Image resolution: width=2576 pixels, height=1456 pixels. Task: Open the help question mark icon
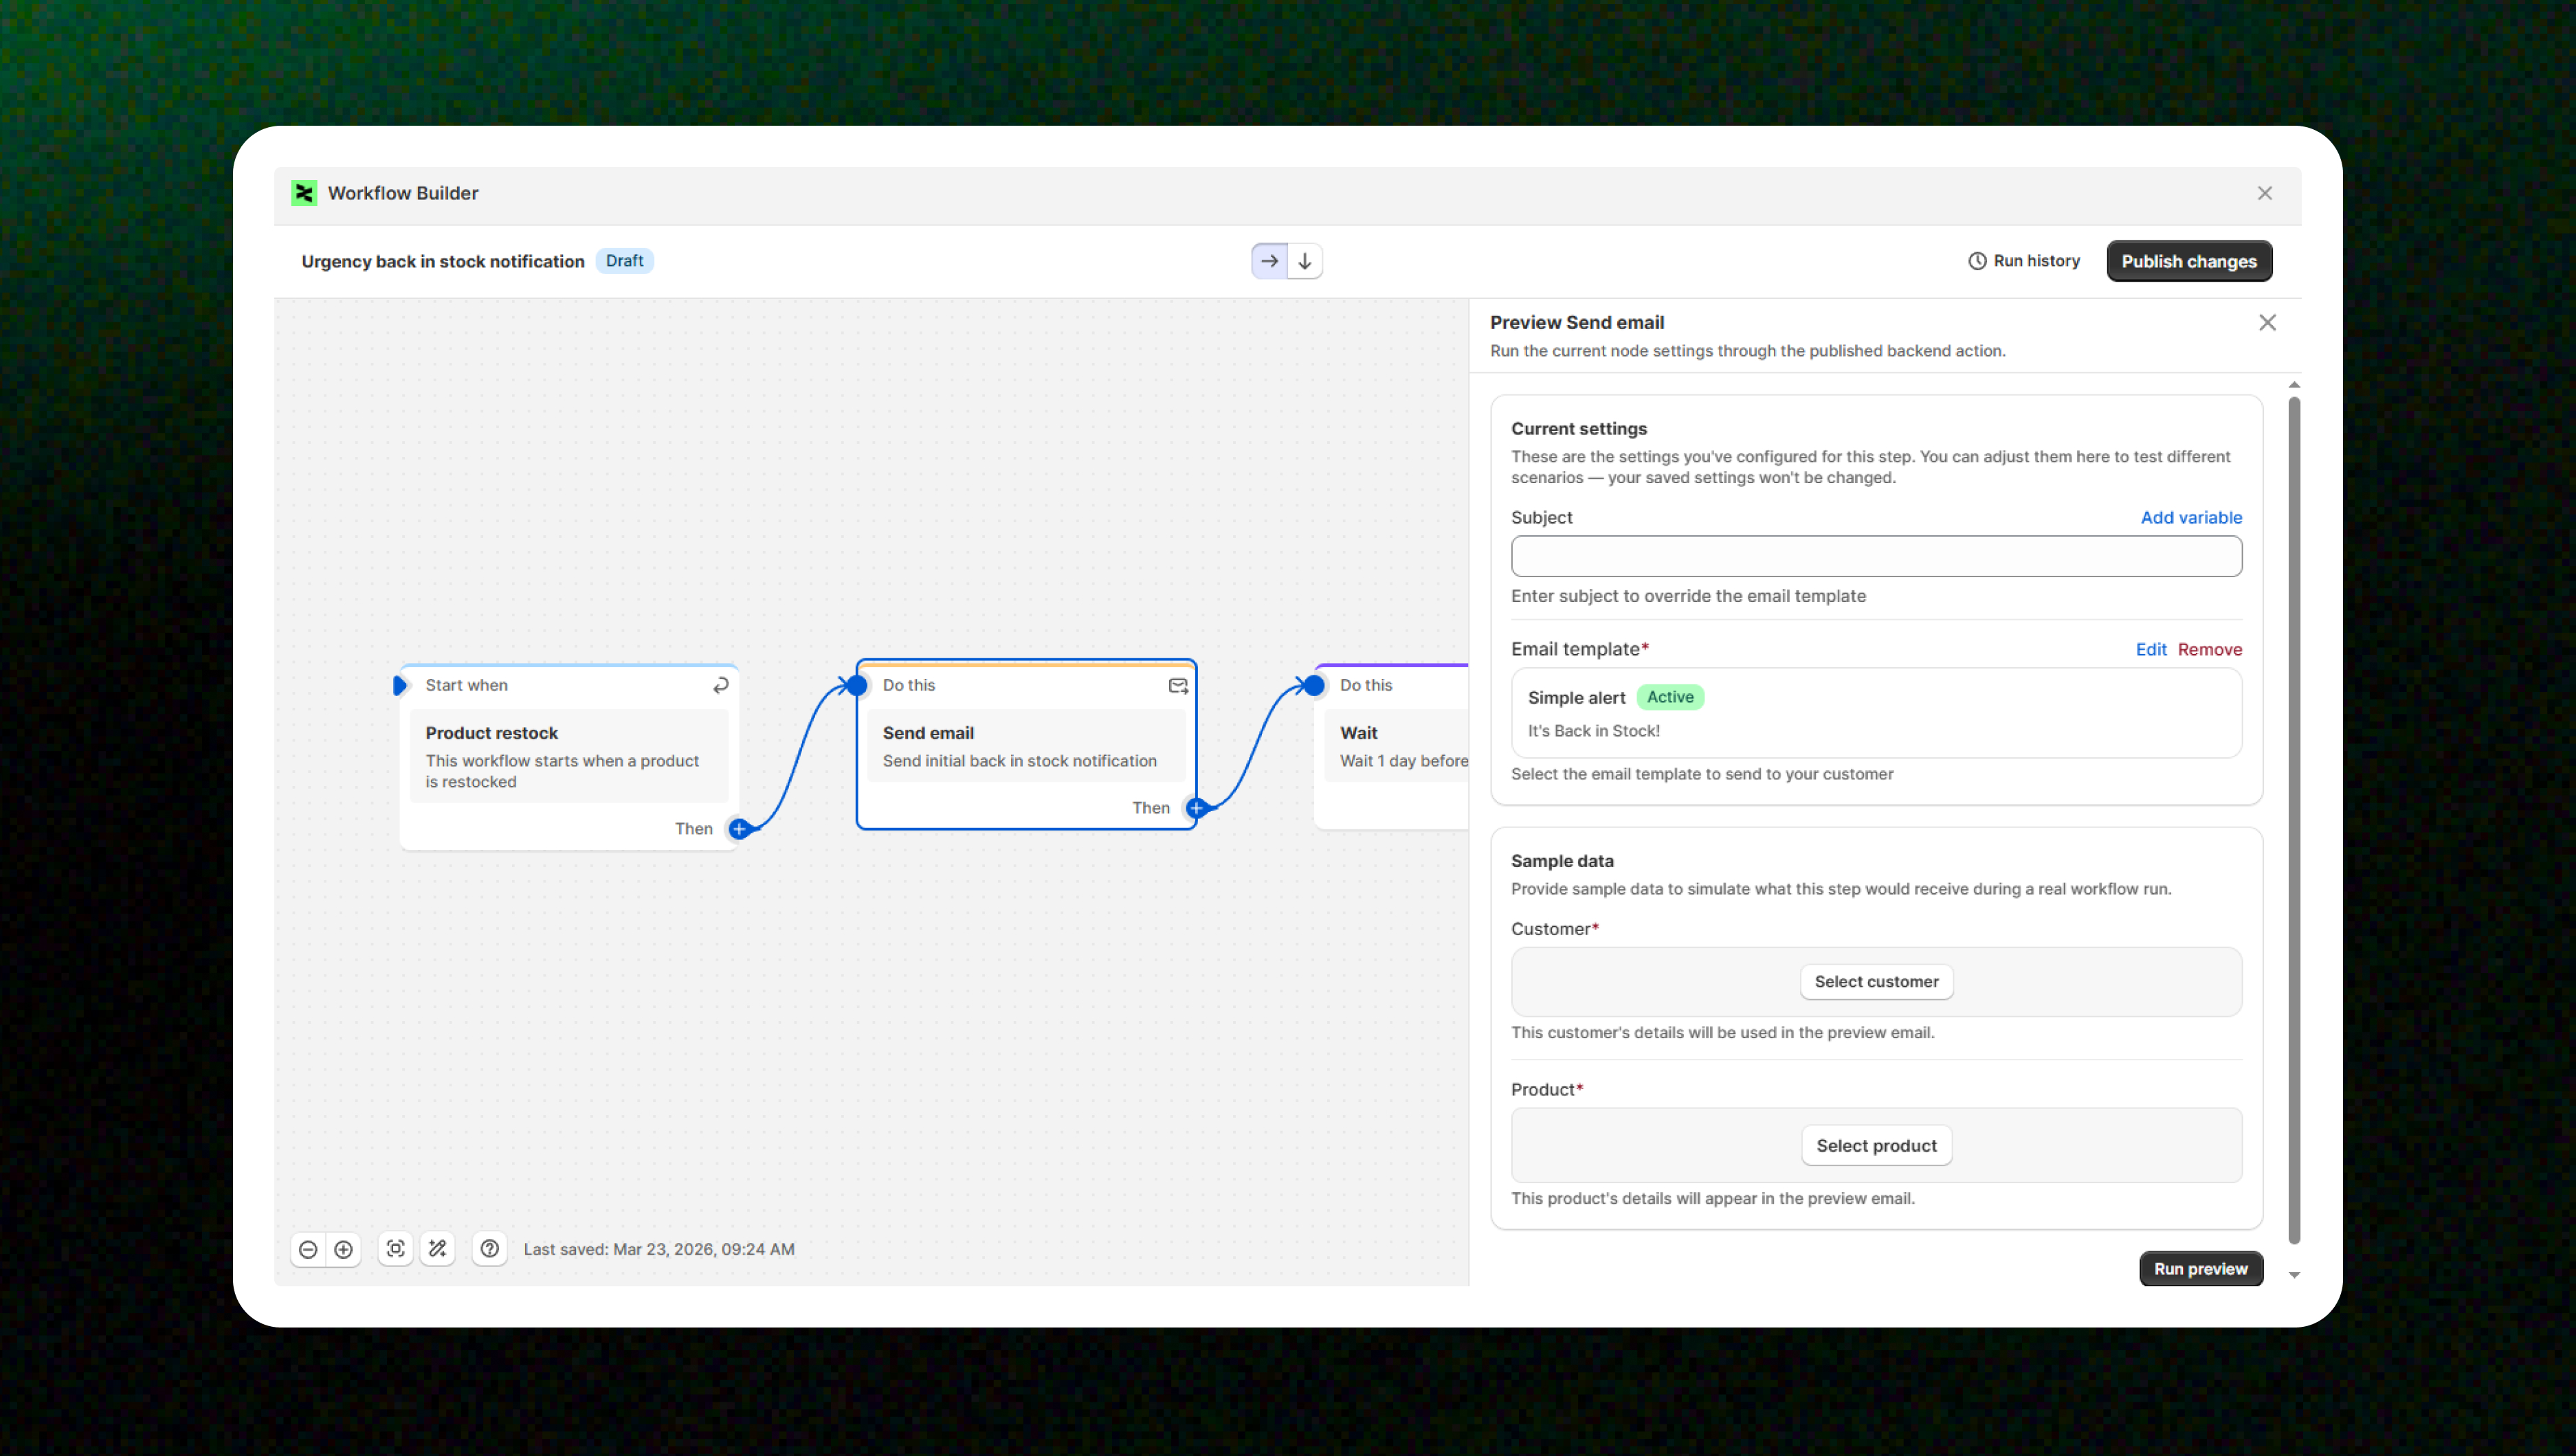[489, 1249]
